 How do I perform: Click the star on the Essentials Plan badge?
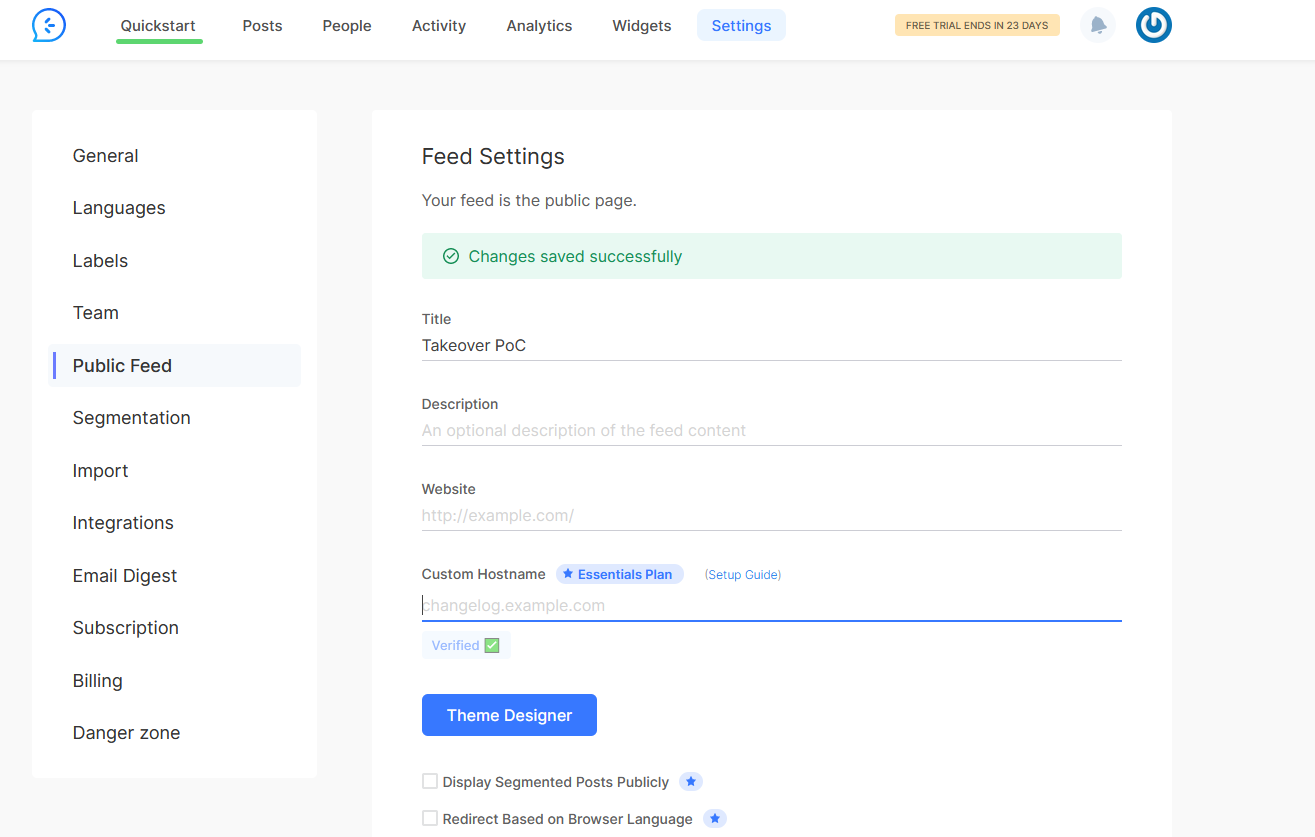(567, 573)
